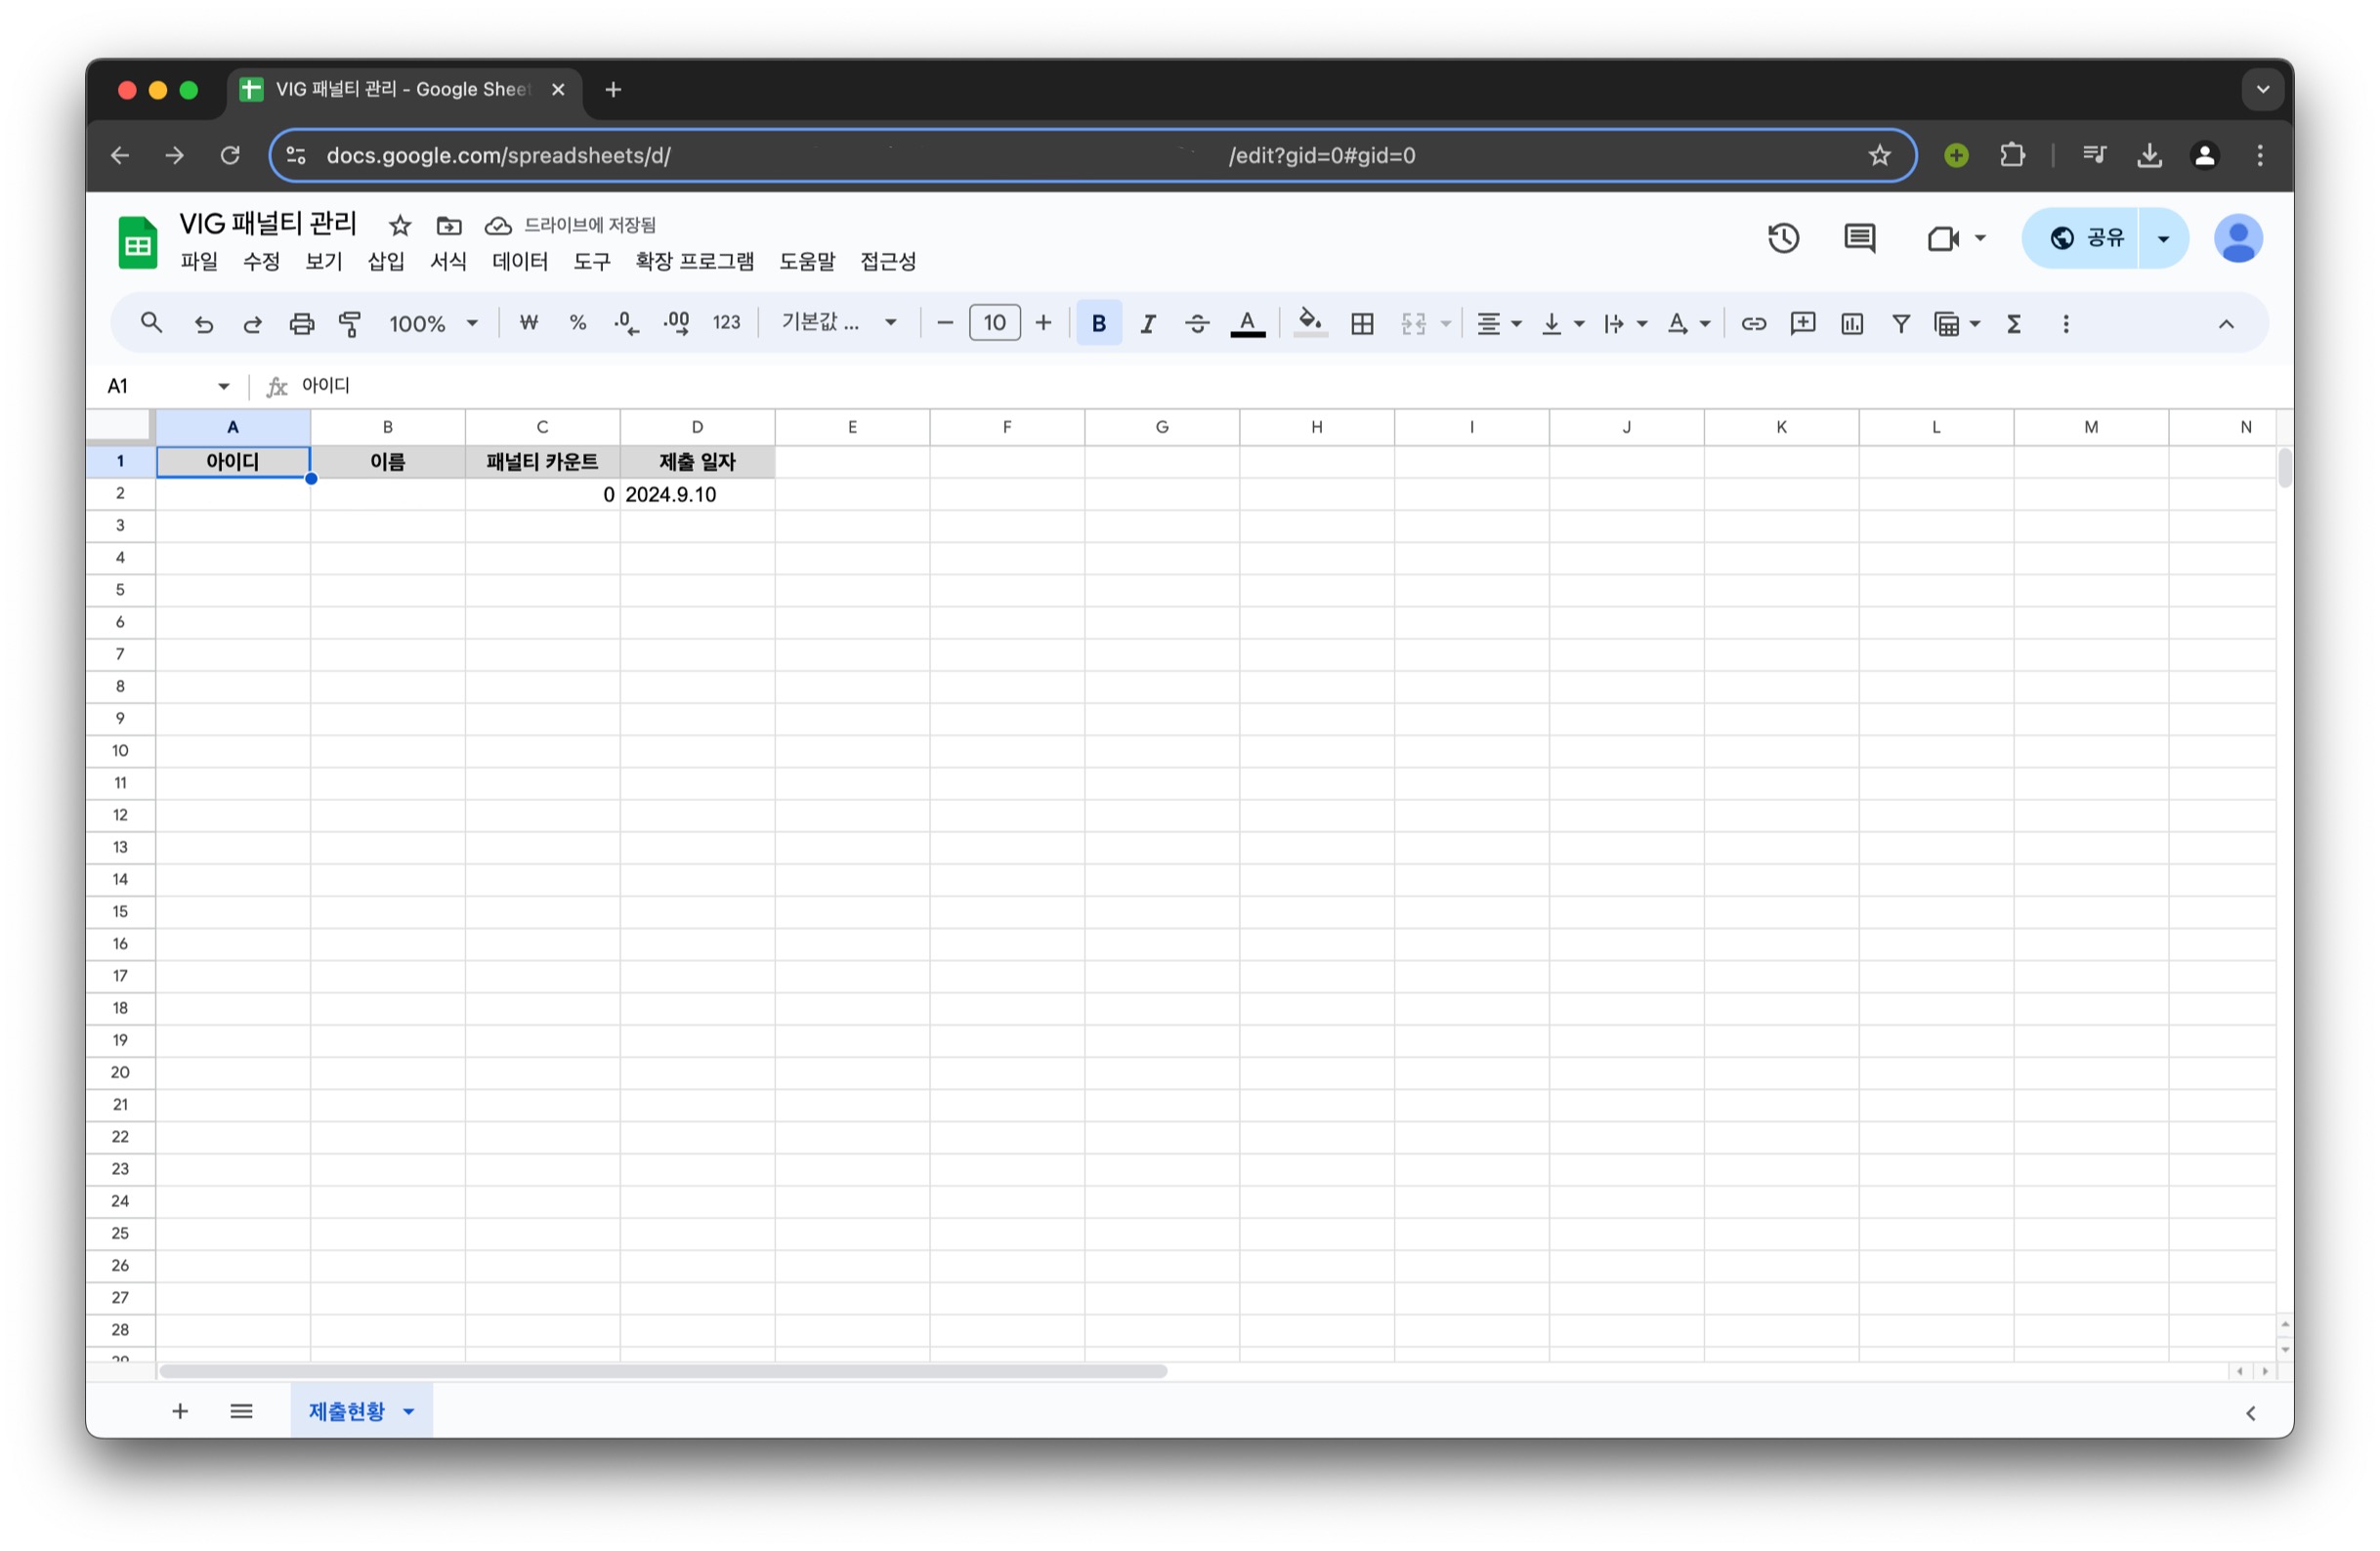
Task: Open the 확장 프로그램 menu
Action: coord(694,262)
